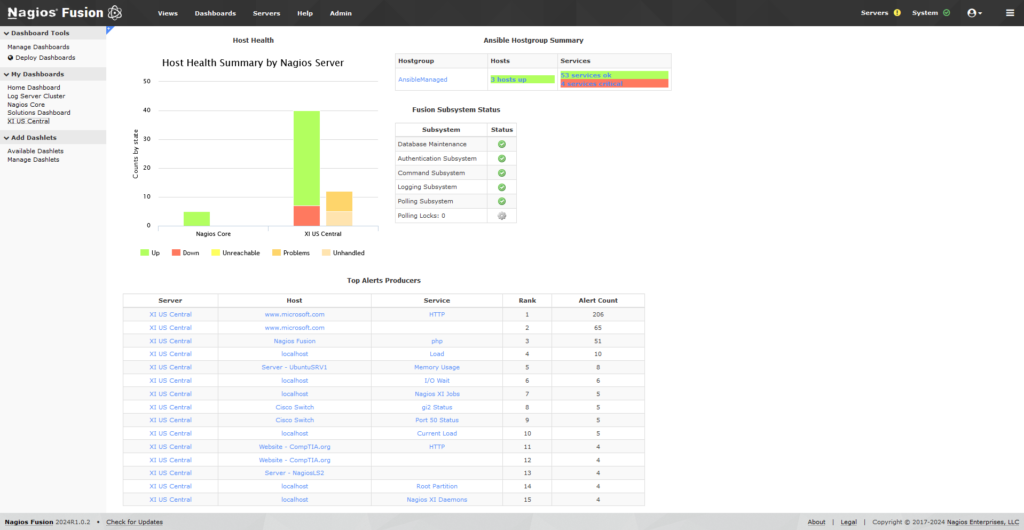Click the Nagios Fusion atom logo icon
This screenshot has width=1024, height=530.
115,13
